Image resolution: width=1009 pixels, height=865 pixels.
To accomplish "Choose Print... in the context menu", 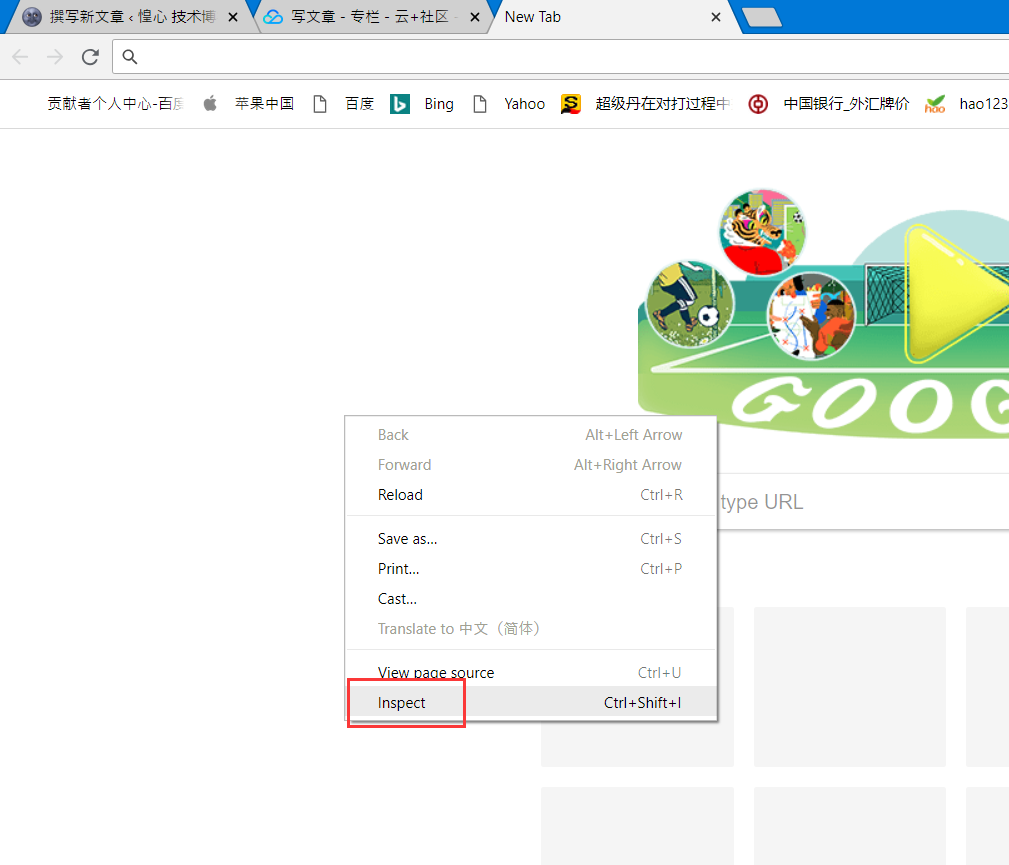I will point(531,569).
